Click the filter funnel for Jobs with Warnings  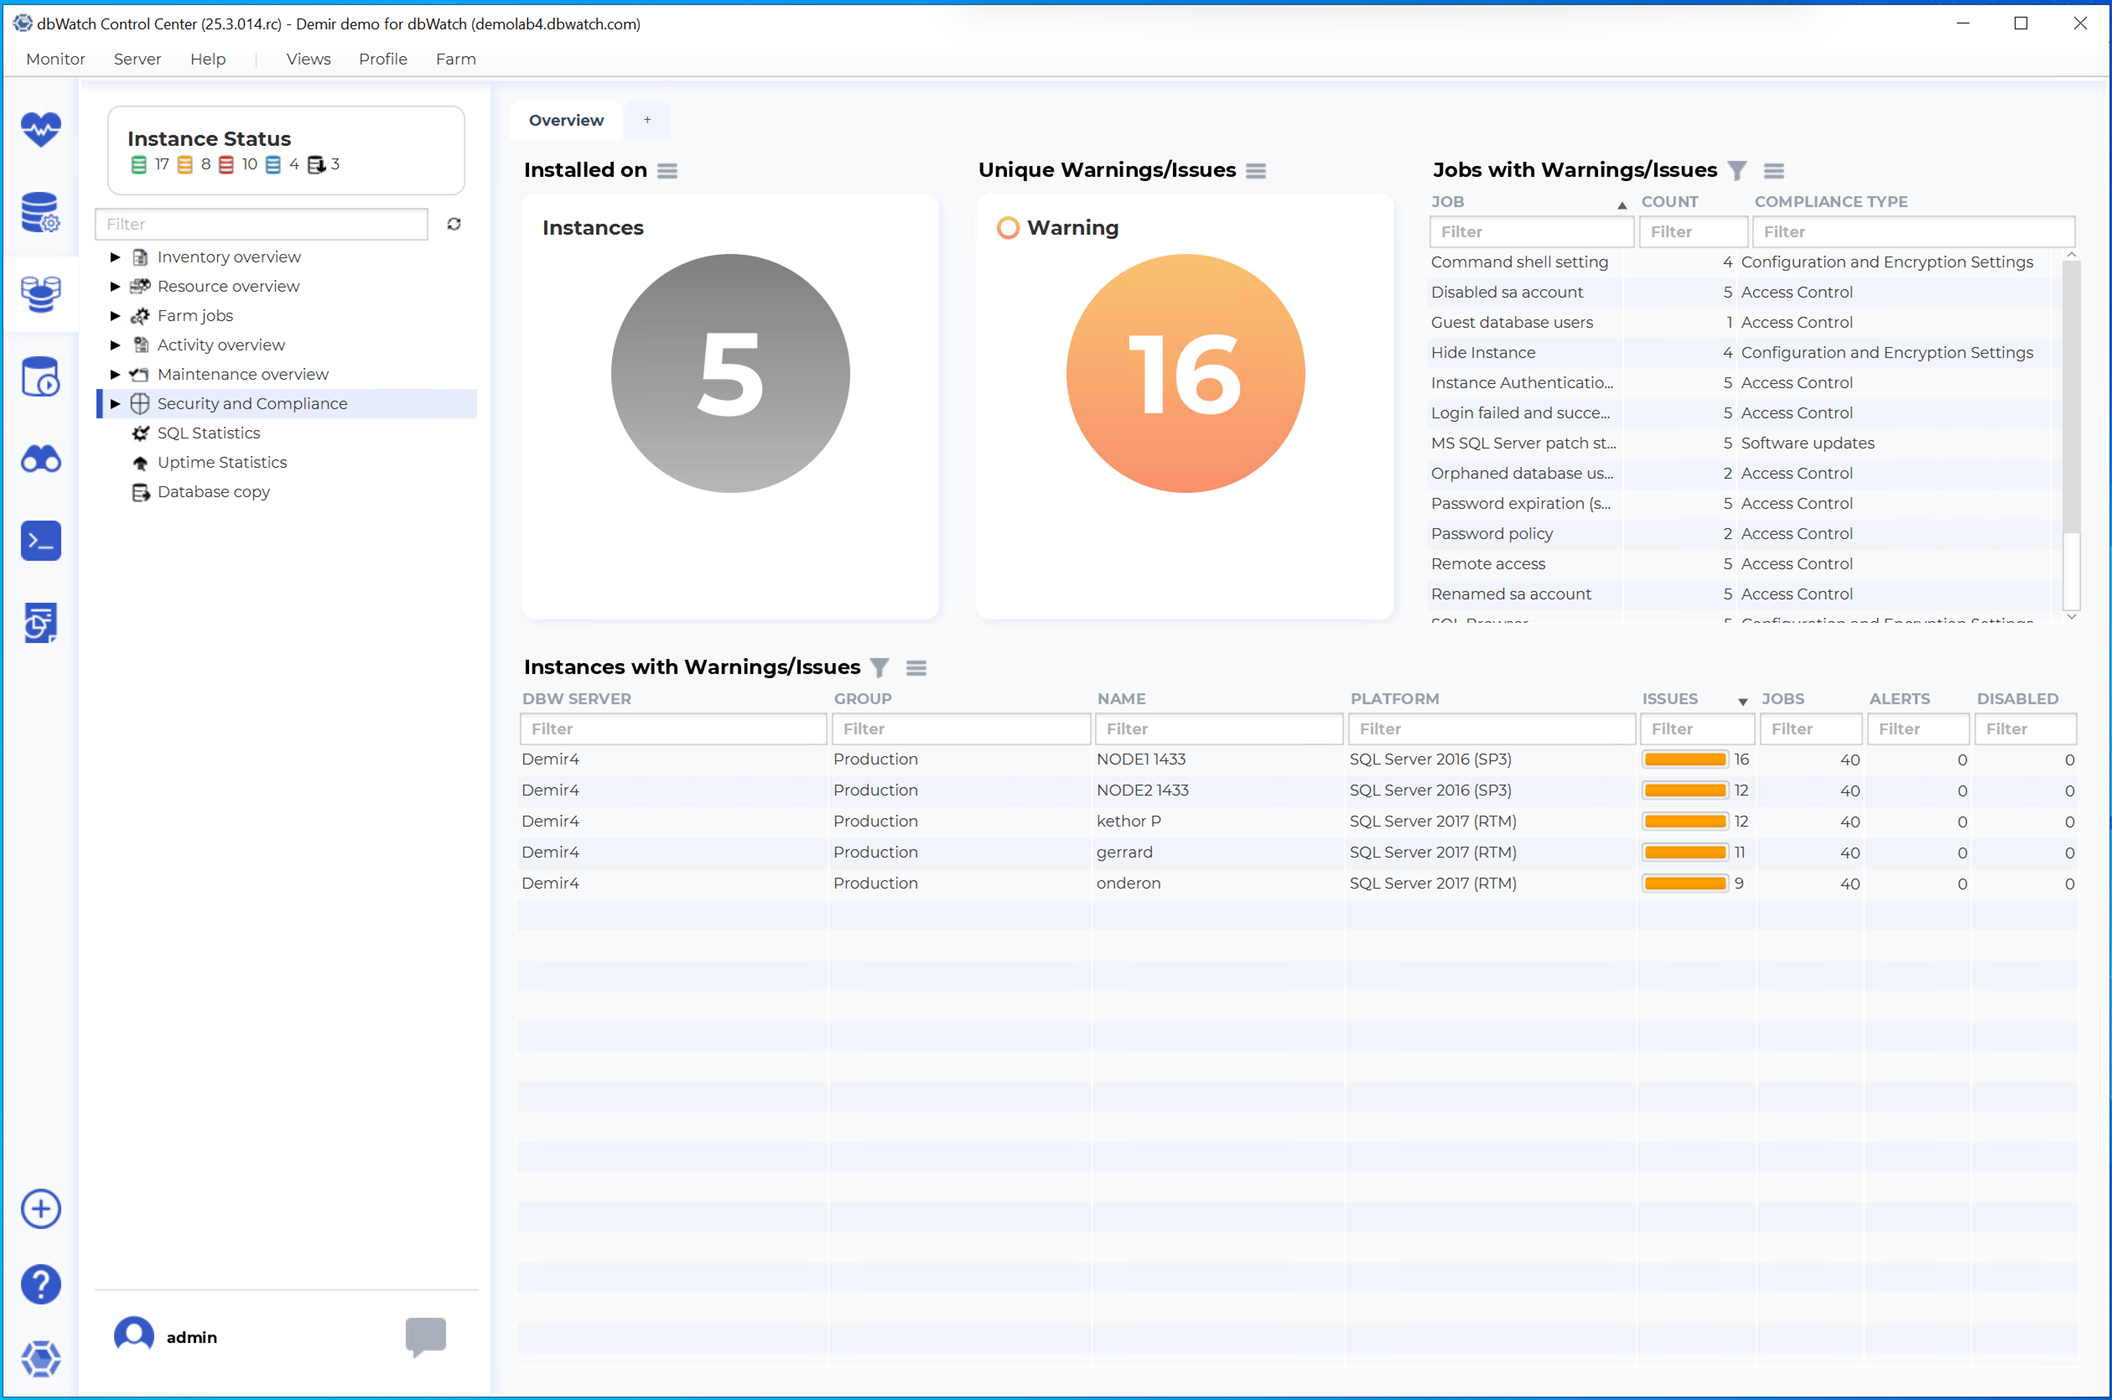(1738, 171)
